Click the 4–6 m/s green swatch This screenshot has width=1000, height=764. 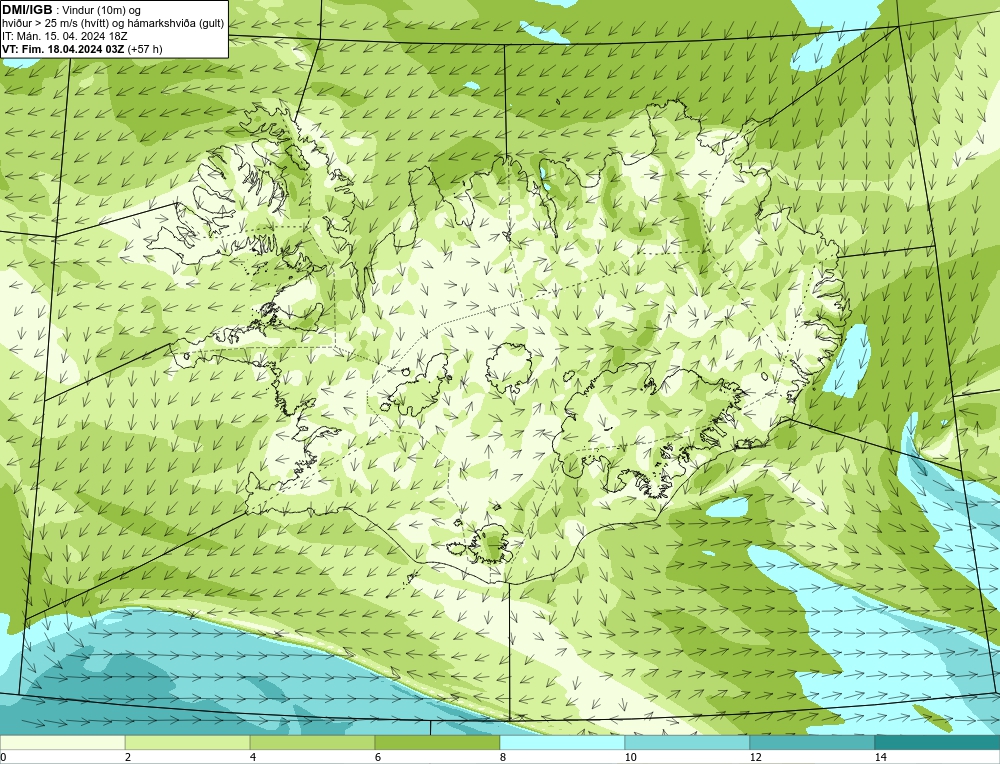(312, 742)
